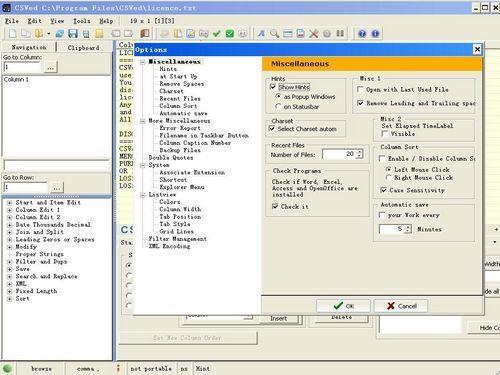Open the File menu
The width and height of the screenshot is (500, 375).
(12, 21)
